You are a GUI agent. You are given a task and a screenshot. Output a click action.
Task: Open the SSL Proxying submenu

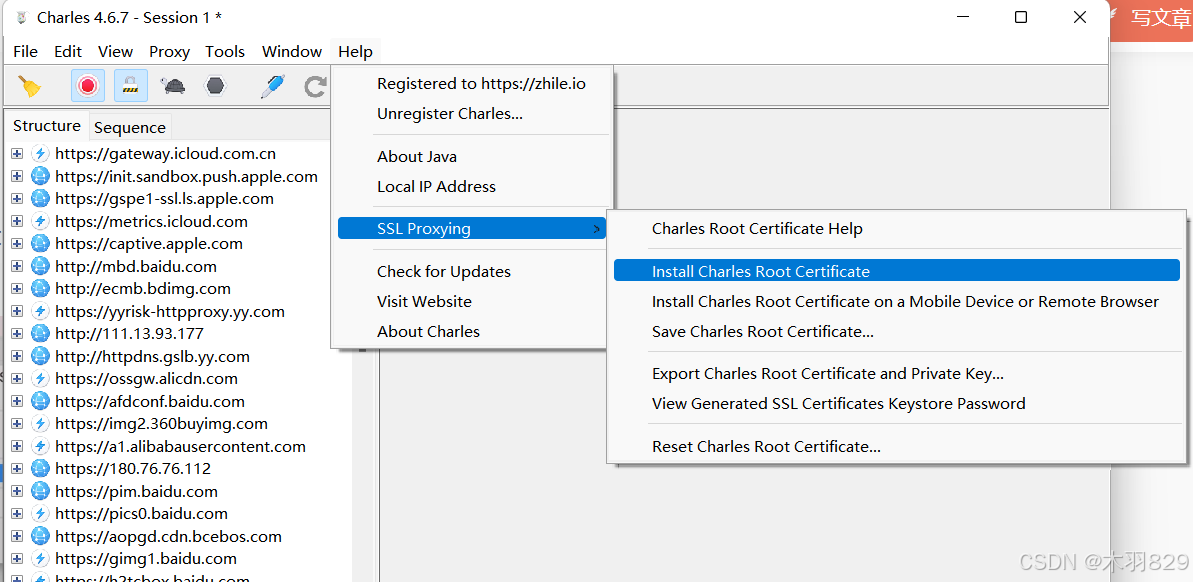[x=472, y=228]
